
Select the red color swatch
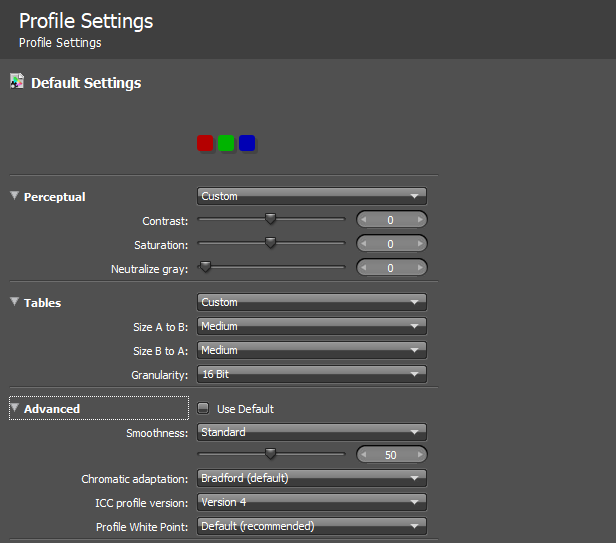coord(205,143)
